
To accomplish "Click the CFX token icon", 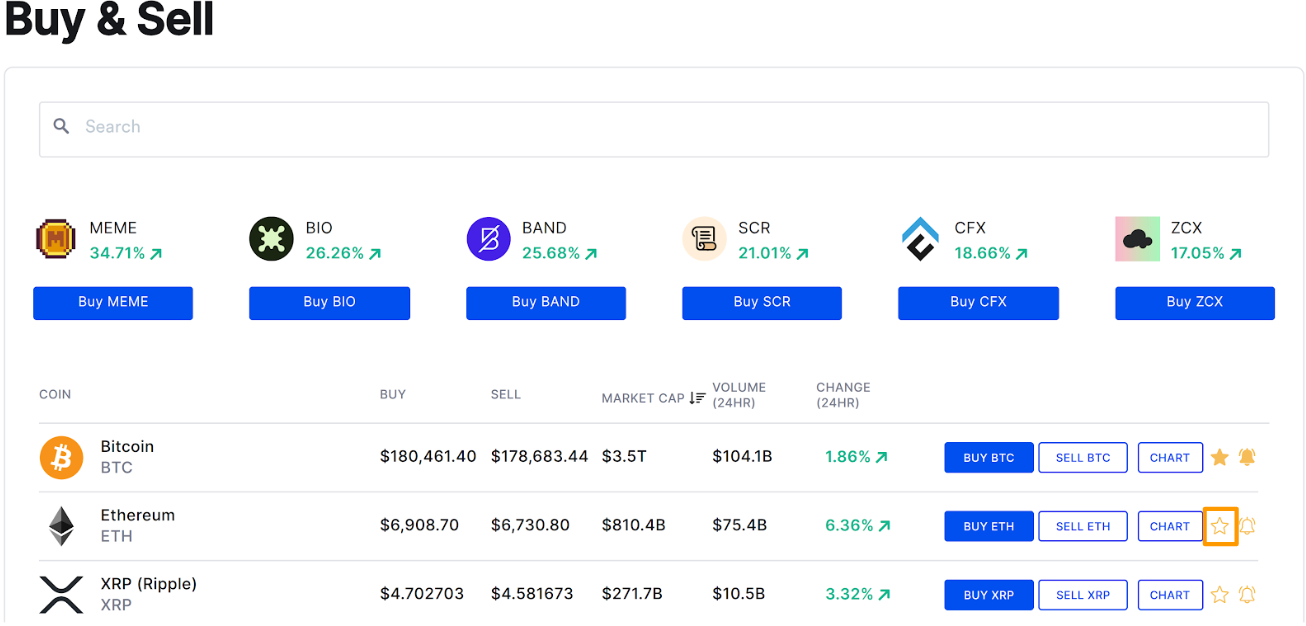I will click(920, 238).
